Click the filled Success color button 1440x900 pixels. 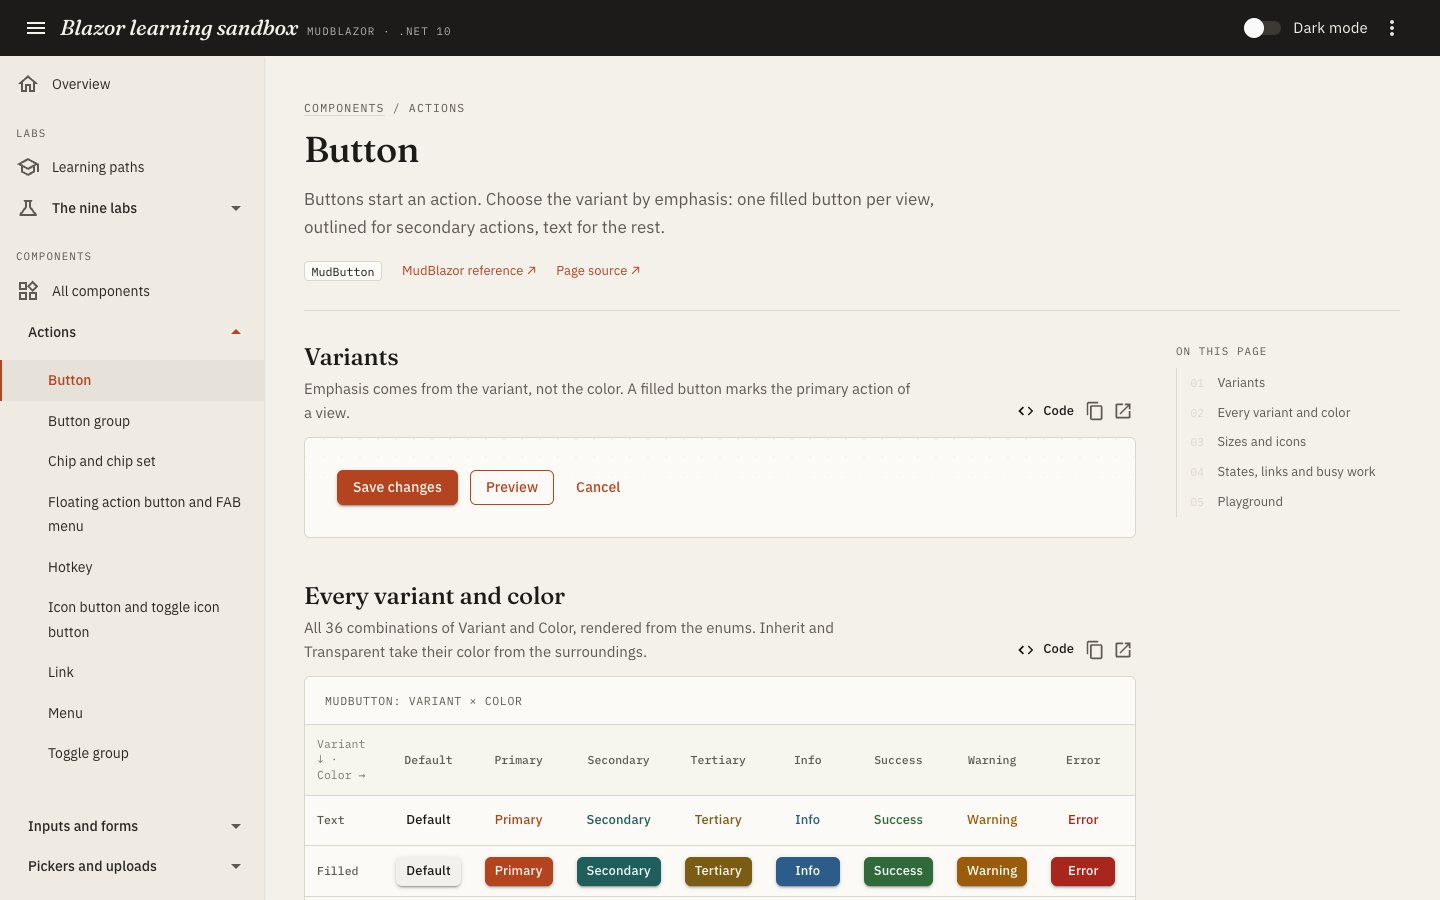[898, 871]
